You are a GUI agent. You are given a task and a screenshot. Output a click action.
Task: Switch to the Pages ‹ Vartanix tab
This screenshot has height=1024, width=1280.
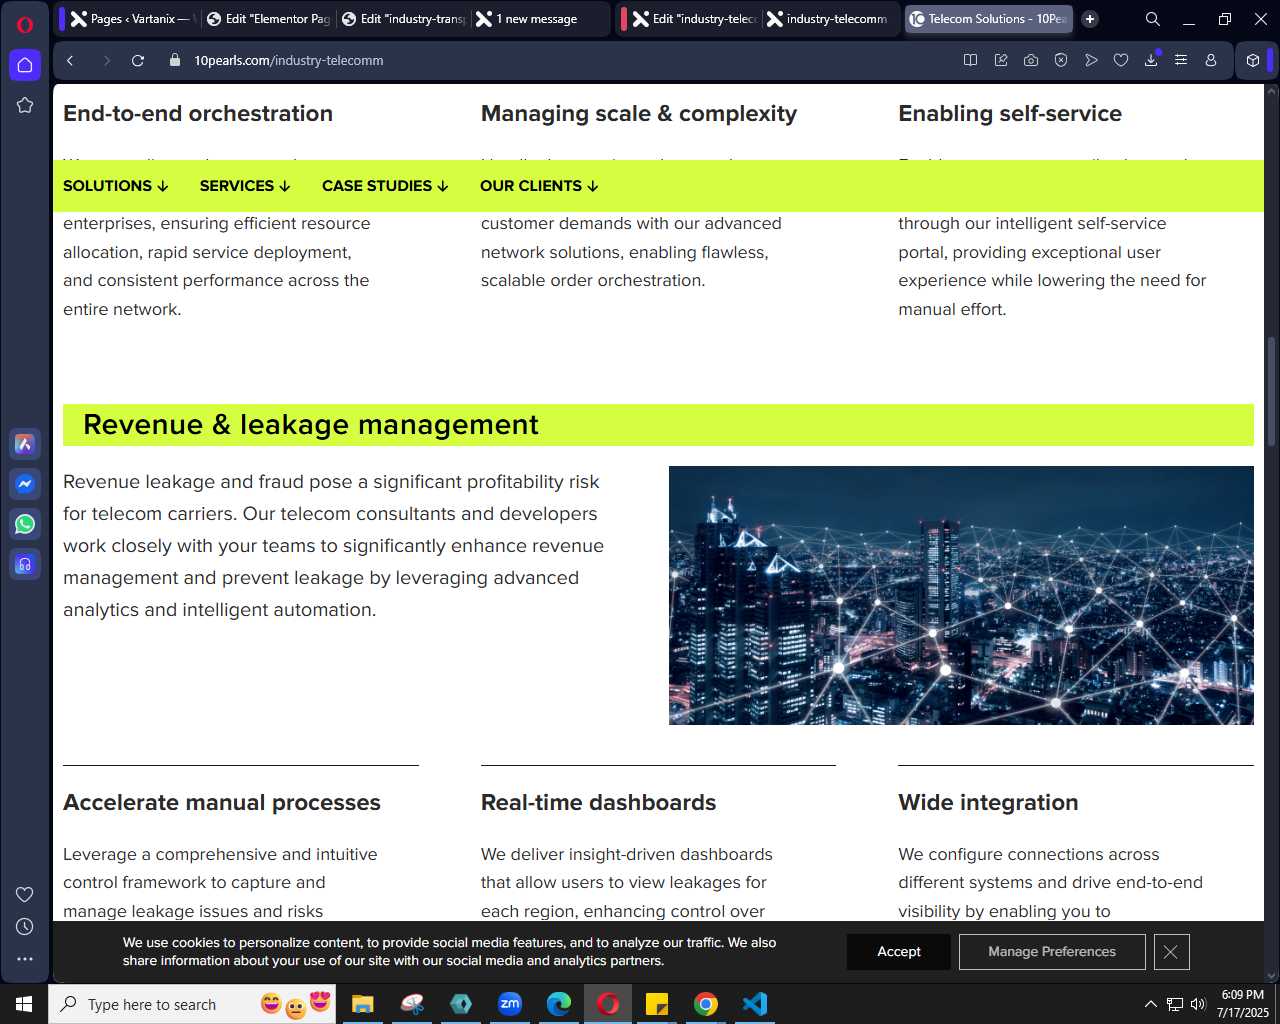click(131, 19)
